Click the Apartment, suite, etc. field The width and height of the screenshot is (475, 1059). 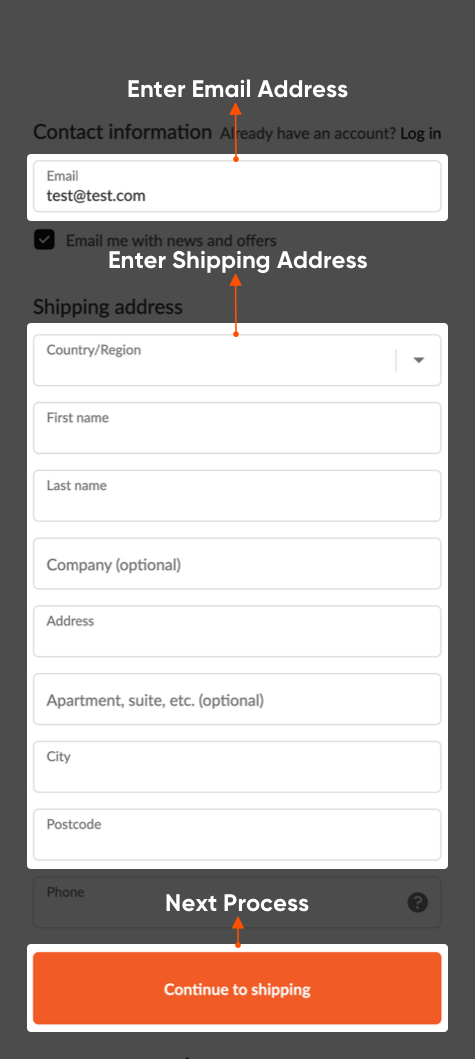[x=237, y=699]
